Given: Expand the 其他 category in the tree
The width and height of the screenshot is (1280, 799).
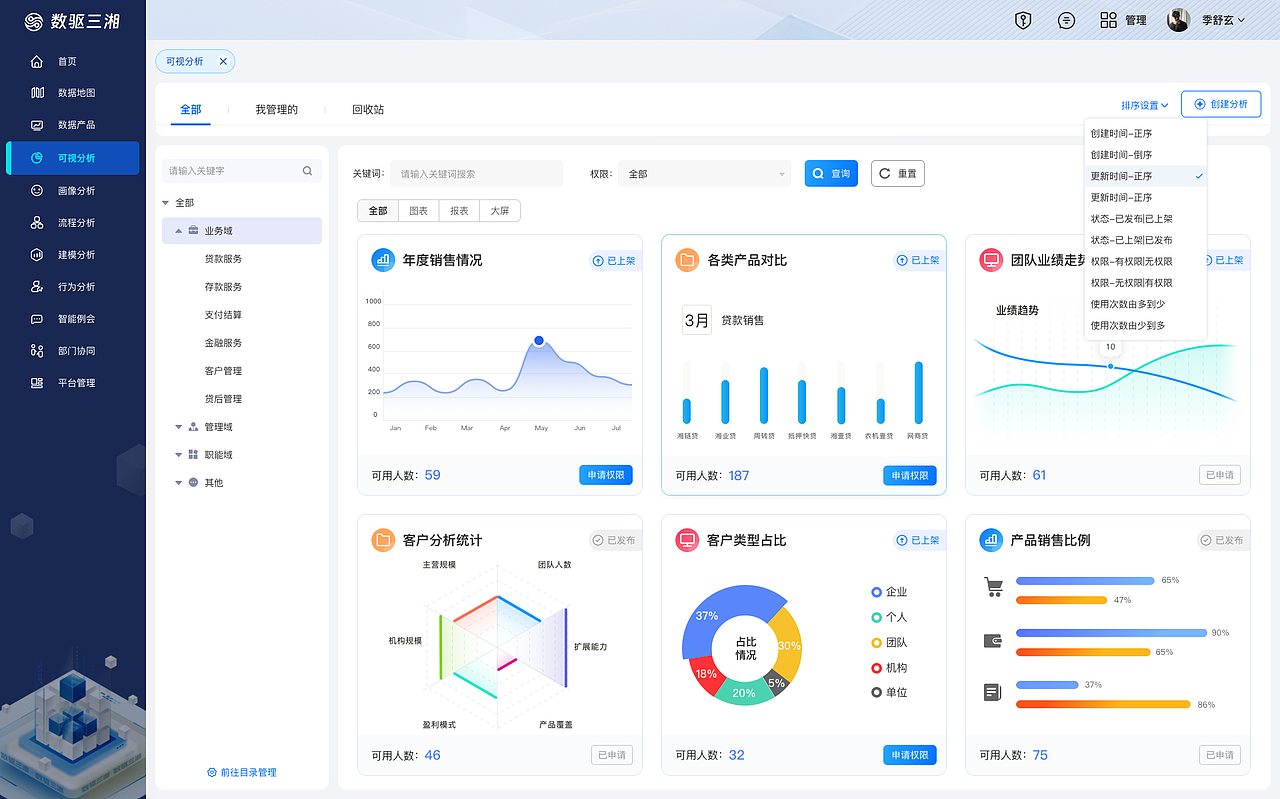Looking at the screenshot, I should 179,482.
